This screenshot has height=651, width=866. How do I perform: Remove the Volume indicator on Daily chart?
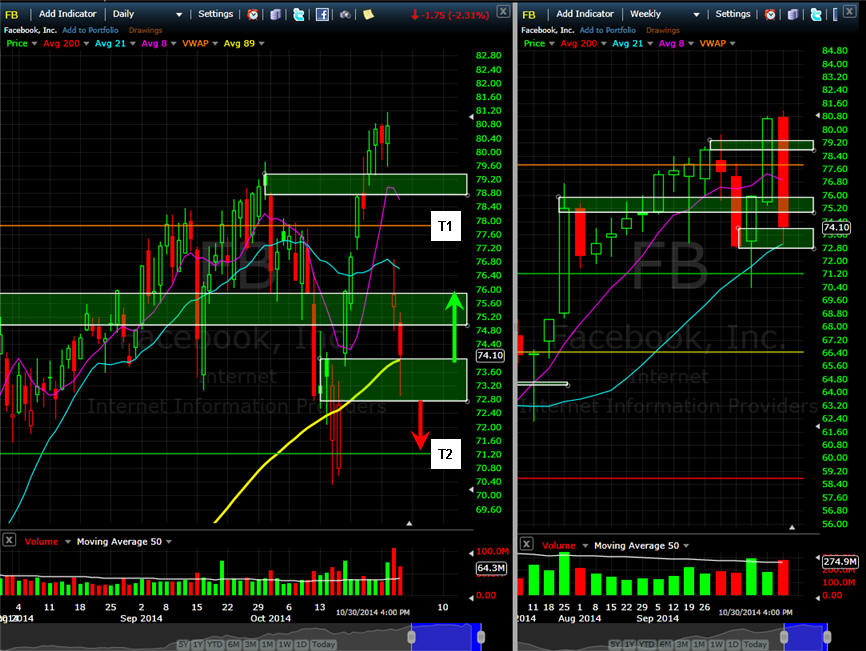pyautogui.click(x=9, y=539)
